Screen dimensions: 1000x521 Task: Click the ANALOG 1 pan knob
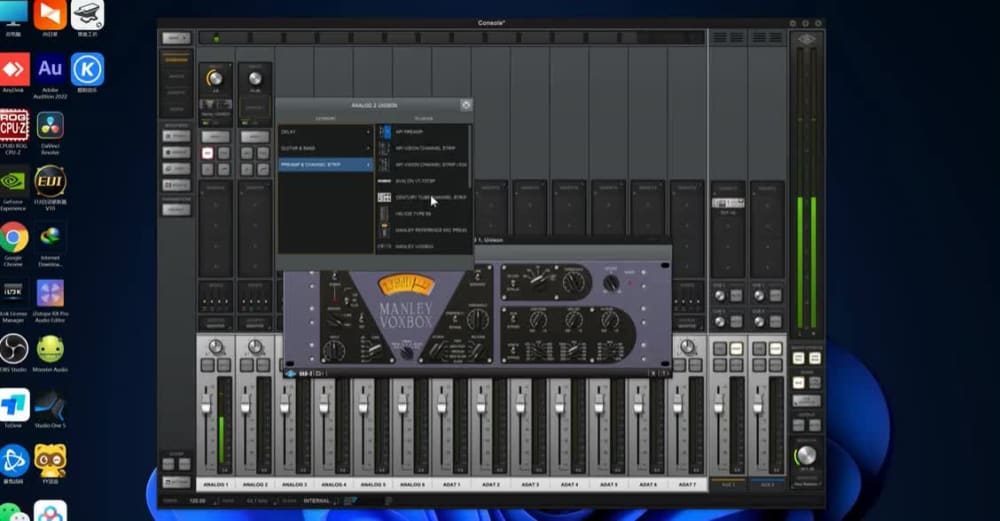(x=216, y=347)
